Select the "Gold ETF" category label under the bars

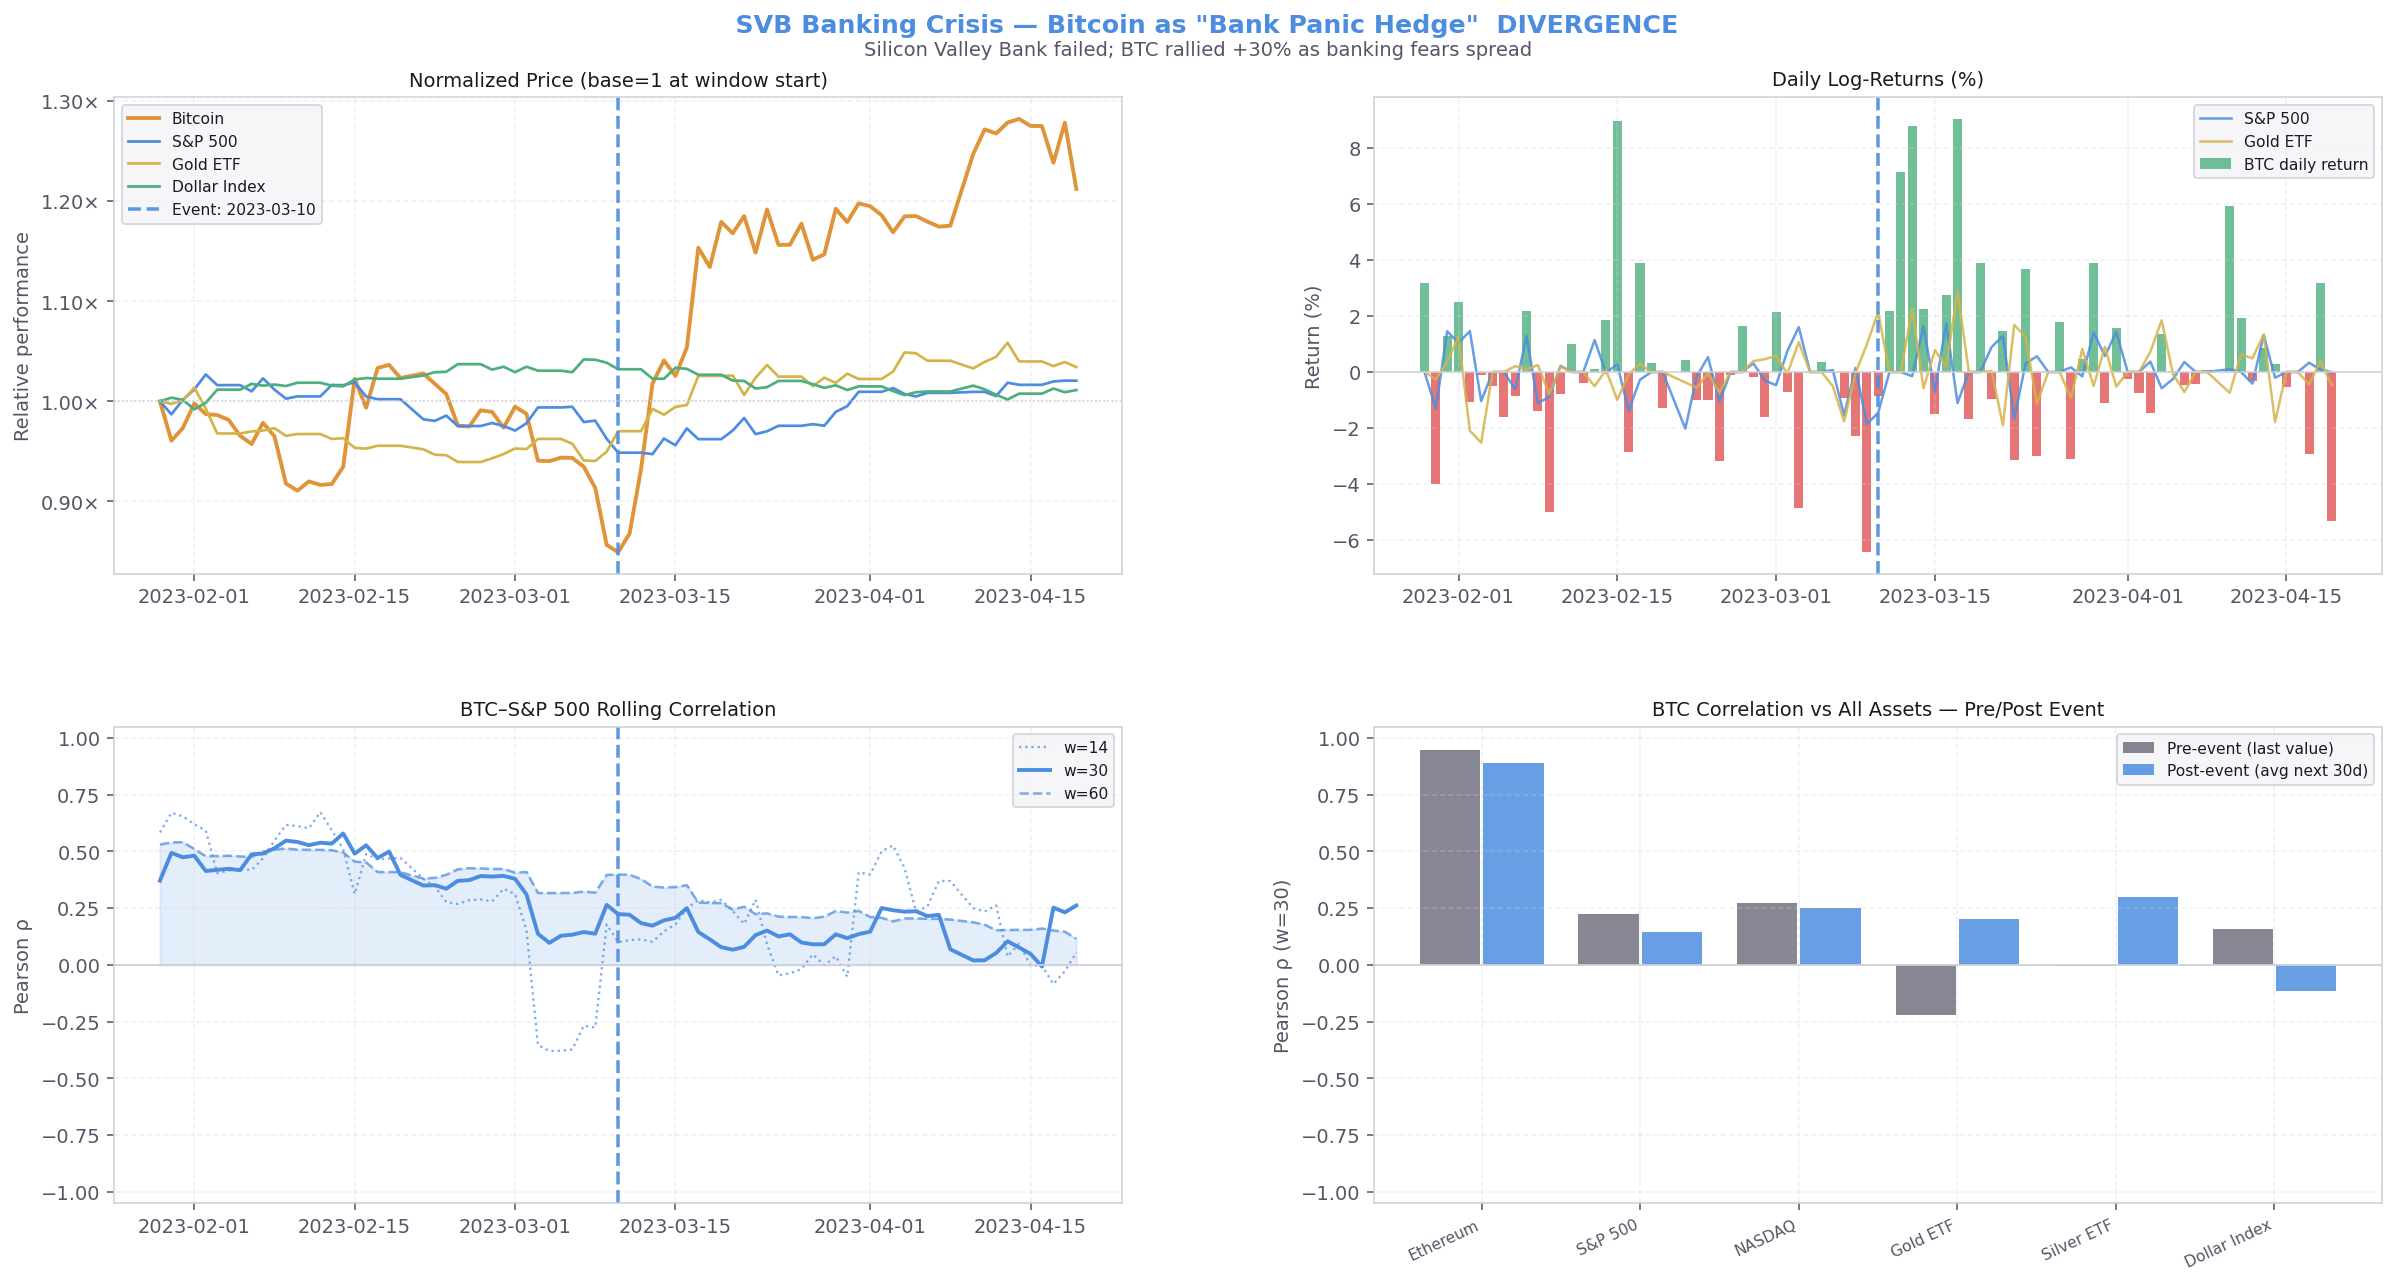pyautogui.click(x=1922, y=1238)
